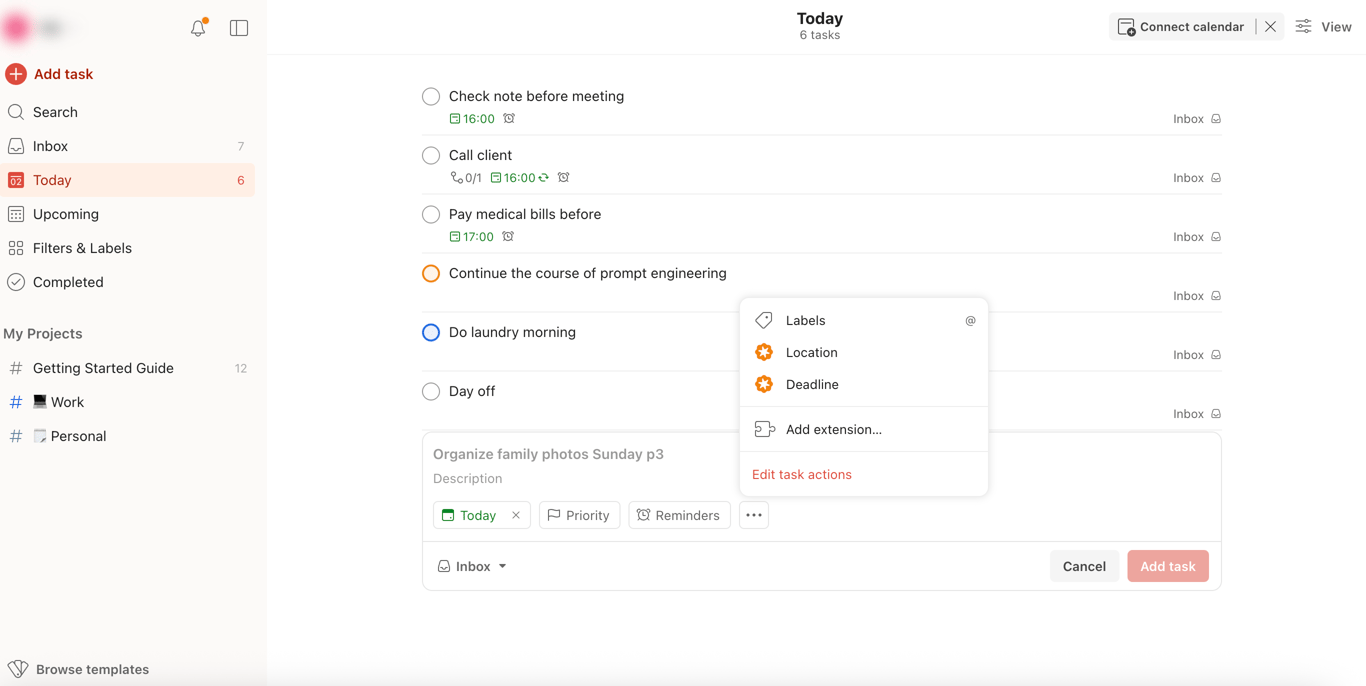
Task: Dismiss the Connect calendar banner
Action: 1270,27
